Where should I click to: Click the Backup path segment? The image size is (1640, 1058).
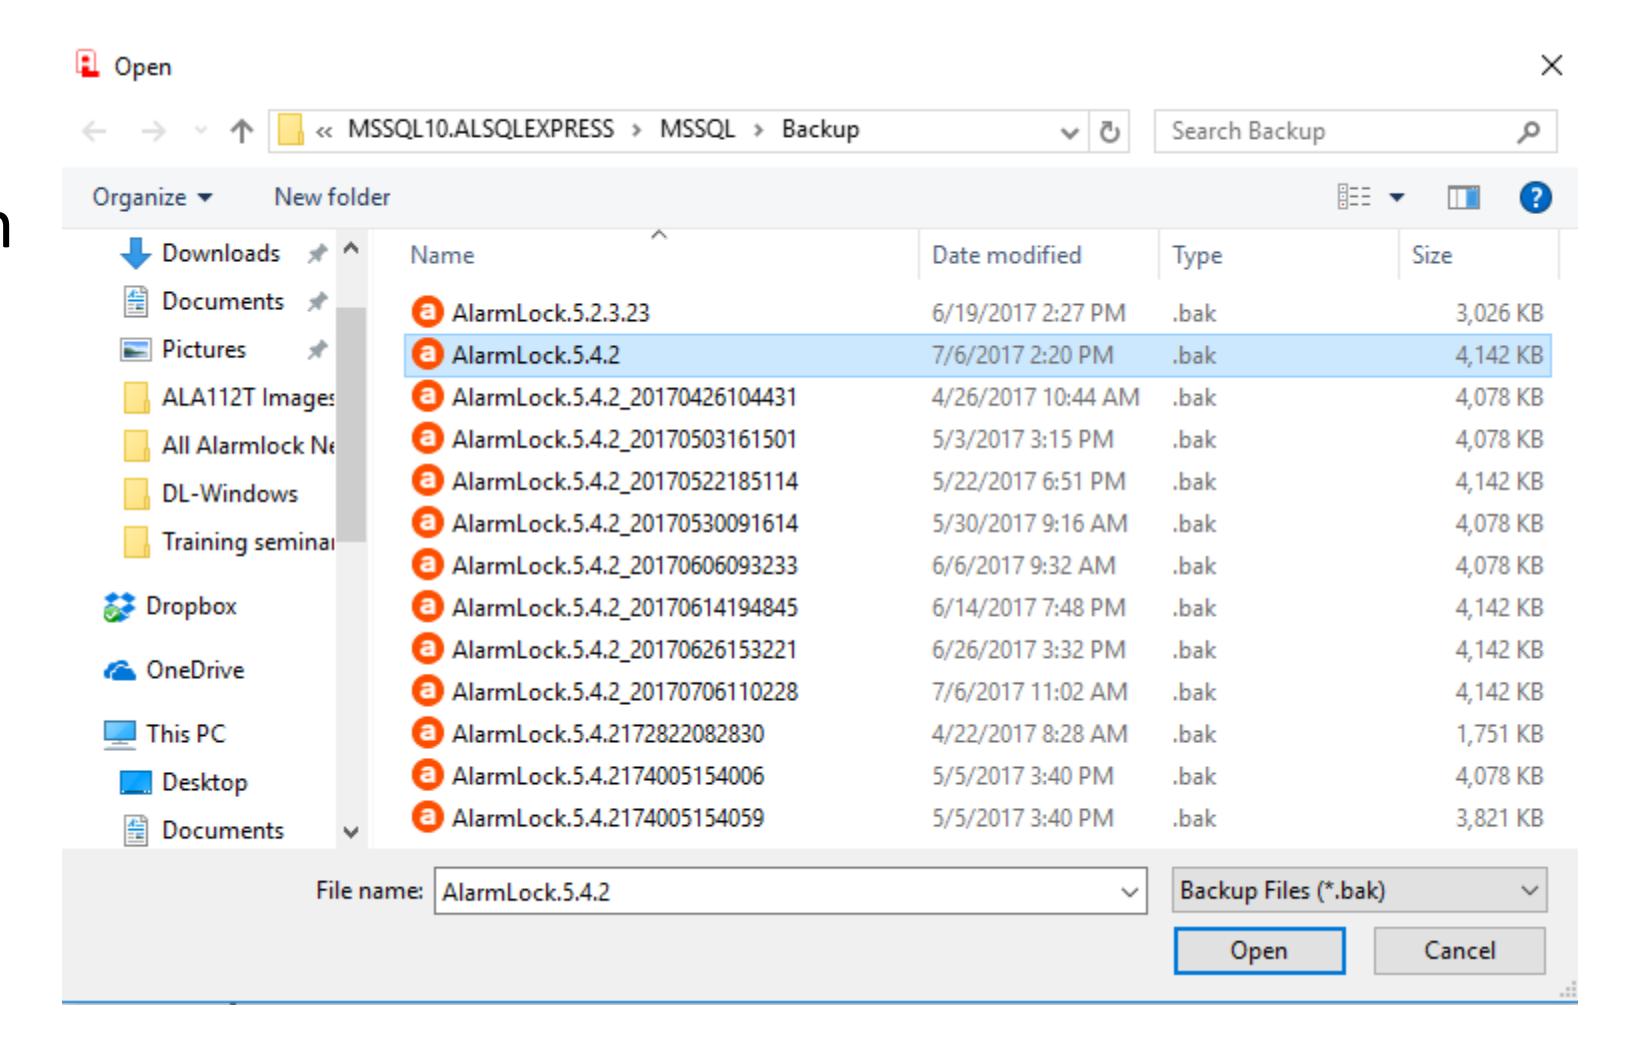[820, 129]
